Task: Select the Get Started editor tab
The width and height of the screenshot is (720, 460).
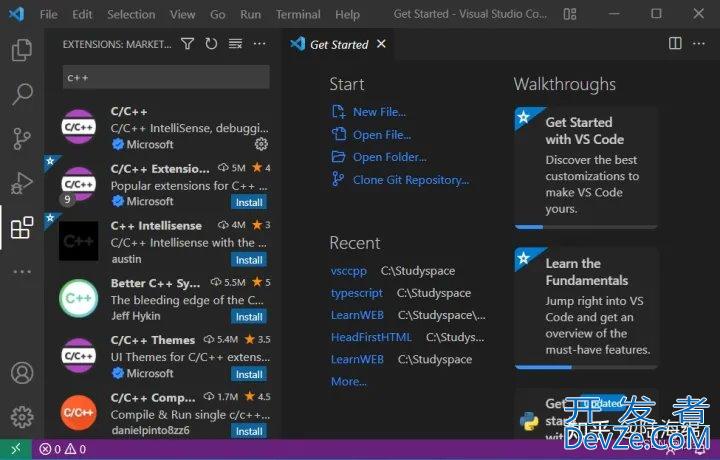Action: tap(339, 45)
